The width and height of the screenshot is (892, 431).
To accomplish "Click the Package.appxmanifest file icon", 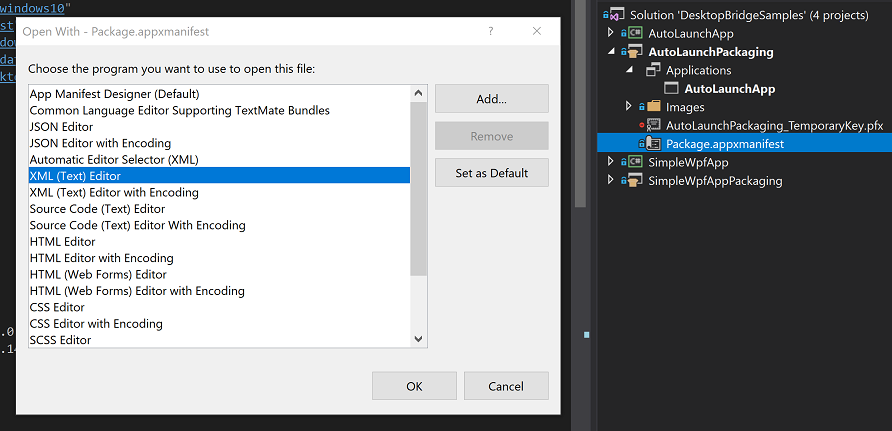I will coord(653,144).
